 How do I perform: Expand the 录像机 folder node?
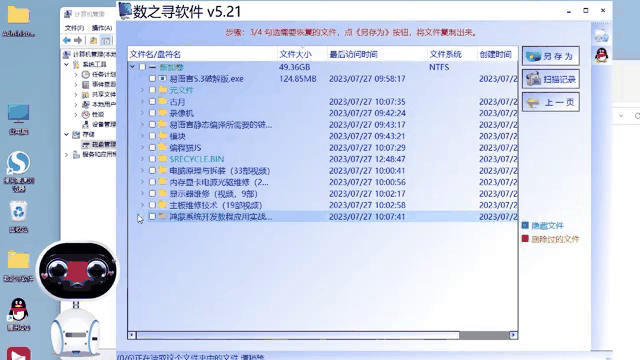point(142,113)
